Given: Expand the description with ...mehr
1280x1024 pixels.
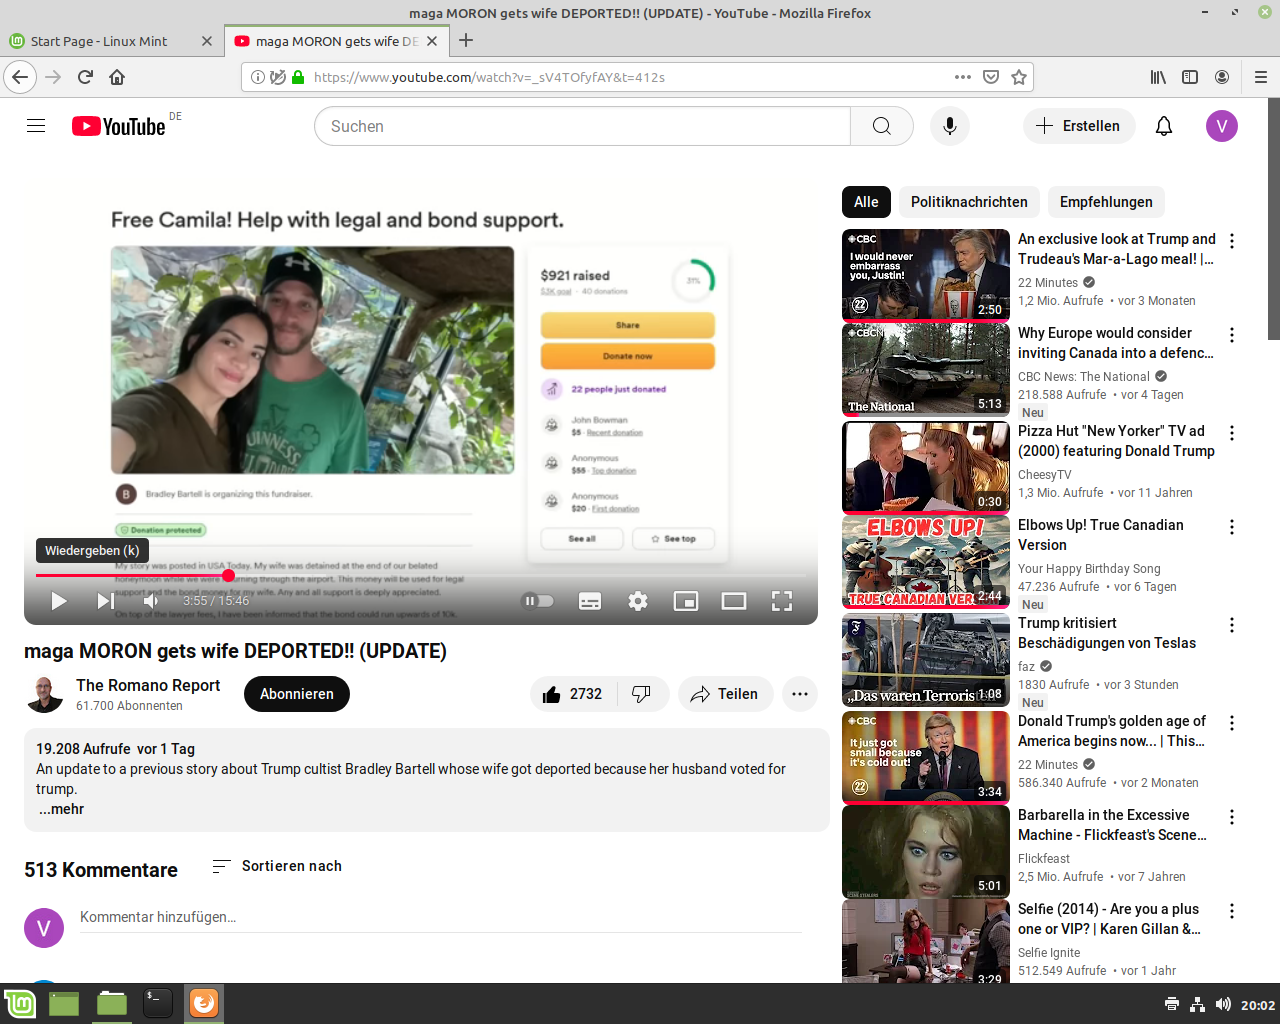Looking at the screenshot, I should (61, 809).
